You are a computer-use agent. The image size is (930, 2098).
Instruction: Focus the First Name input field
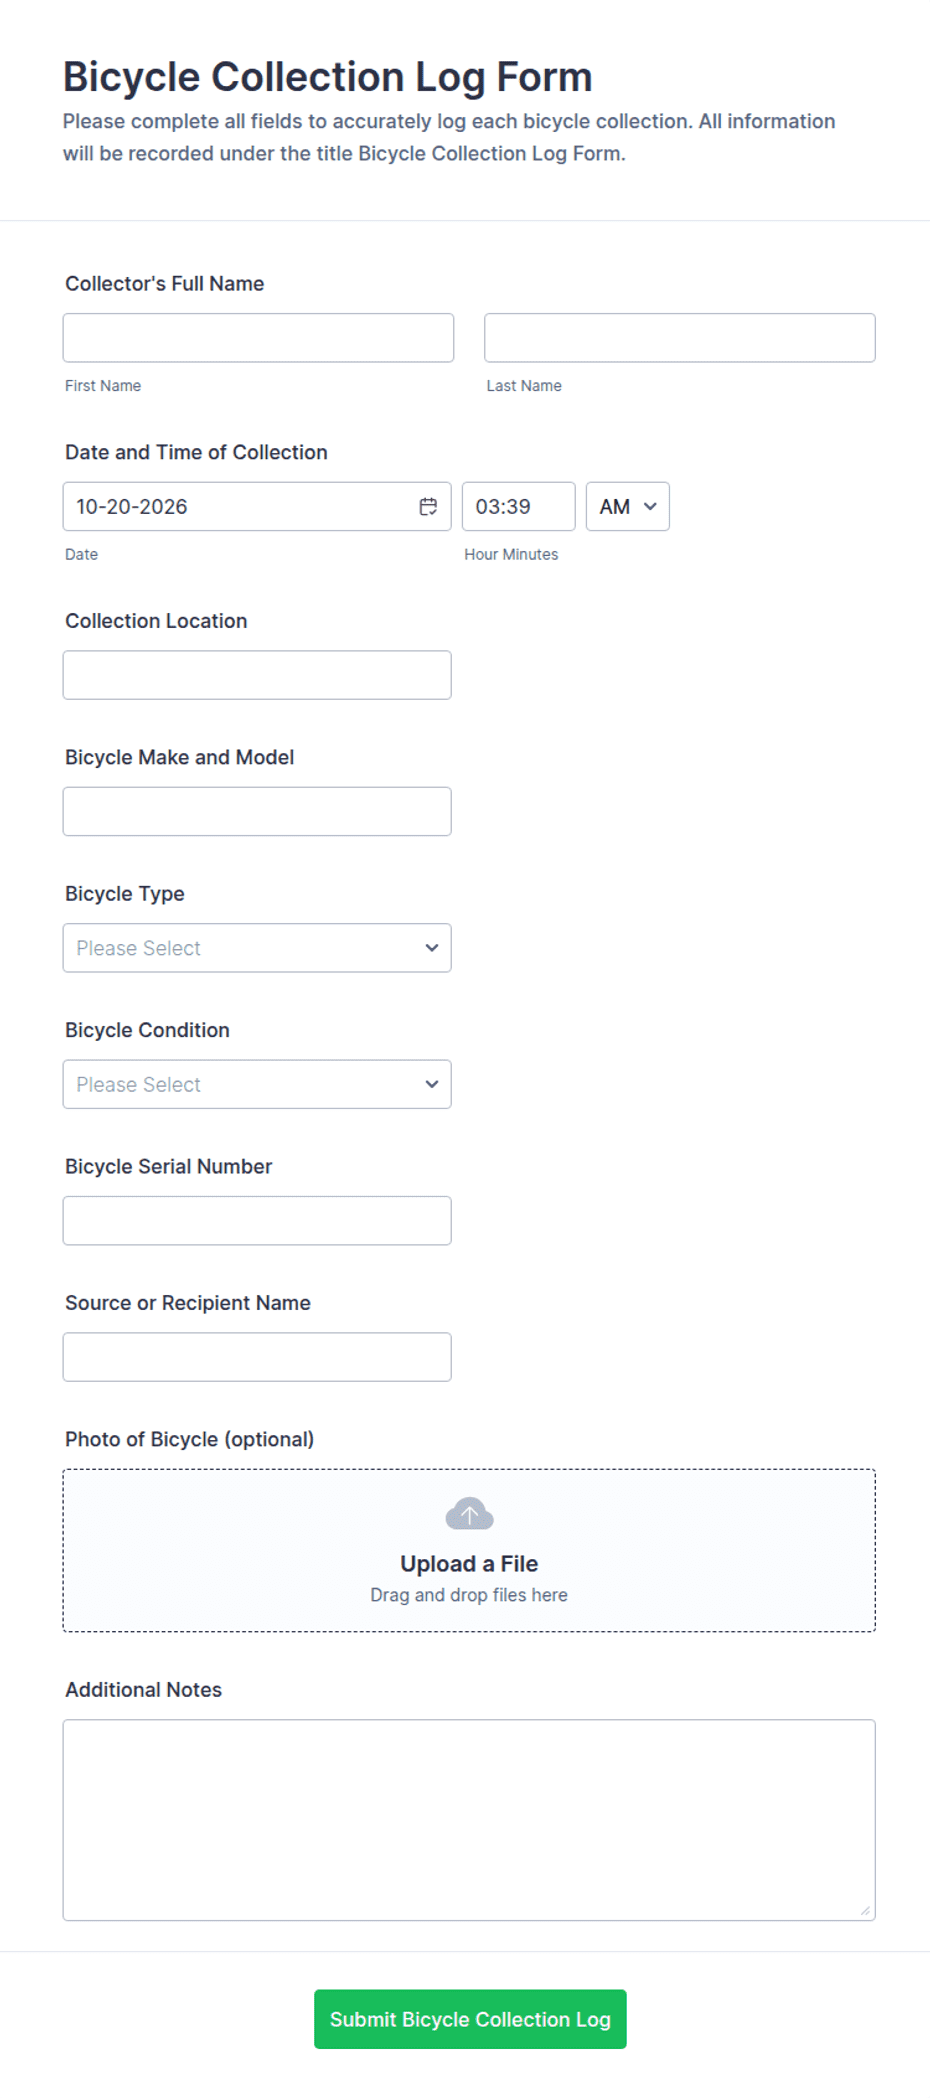pyautogui.click(x=258, y=338)
